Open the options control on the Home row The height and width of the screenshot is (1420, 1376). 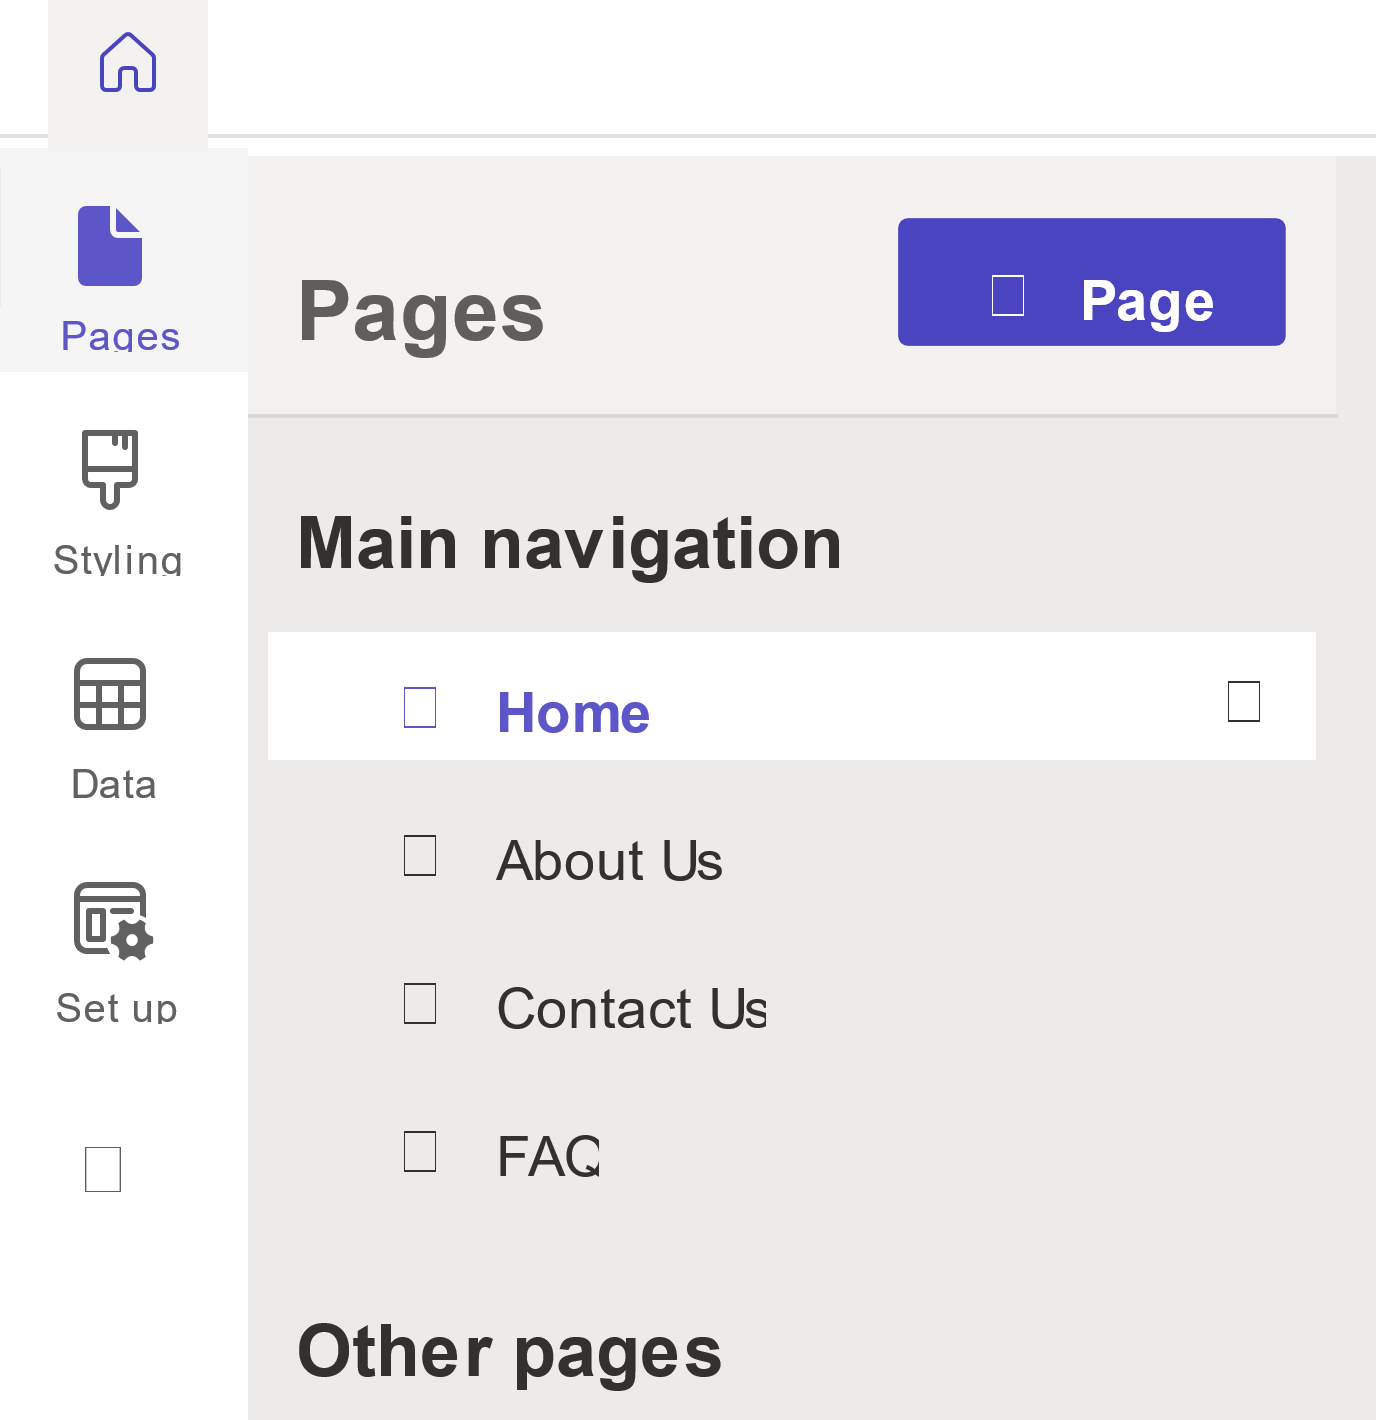pyautogui.click(x=1243, y=702)
